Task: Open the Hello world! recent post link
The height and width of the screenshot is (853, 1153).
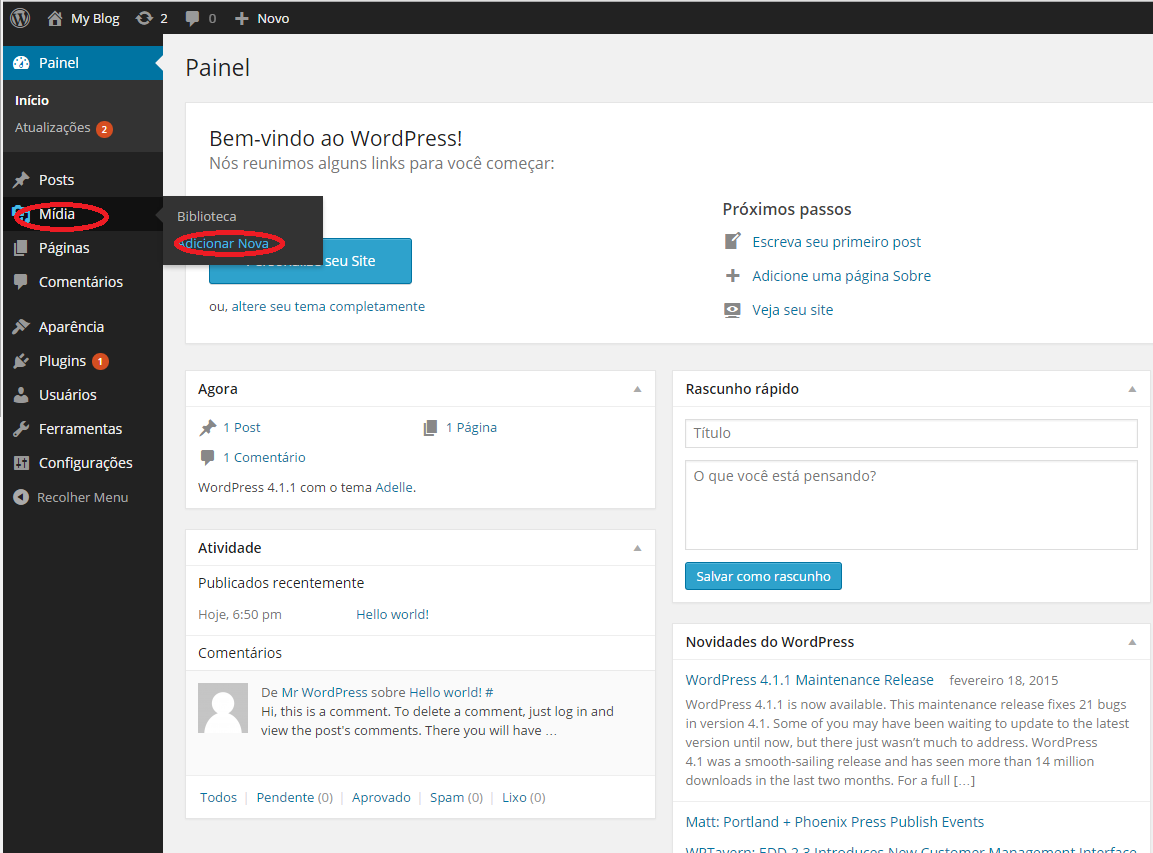Action: point(392,615)
